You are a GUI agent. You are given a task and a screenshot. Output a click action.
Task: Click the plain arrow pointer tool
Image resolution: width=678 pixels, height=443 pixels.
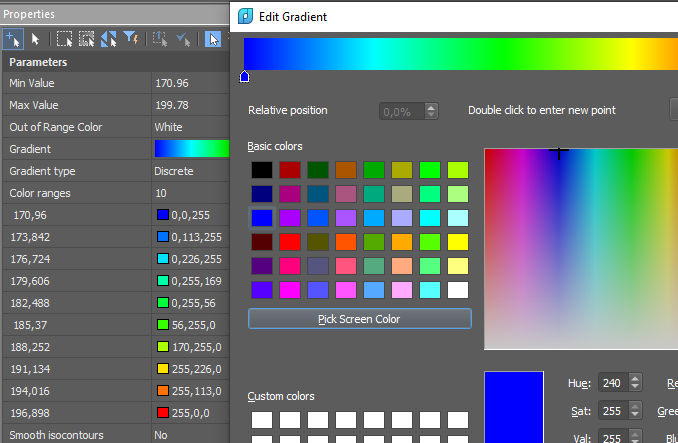pos(36,39)
